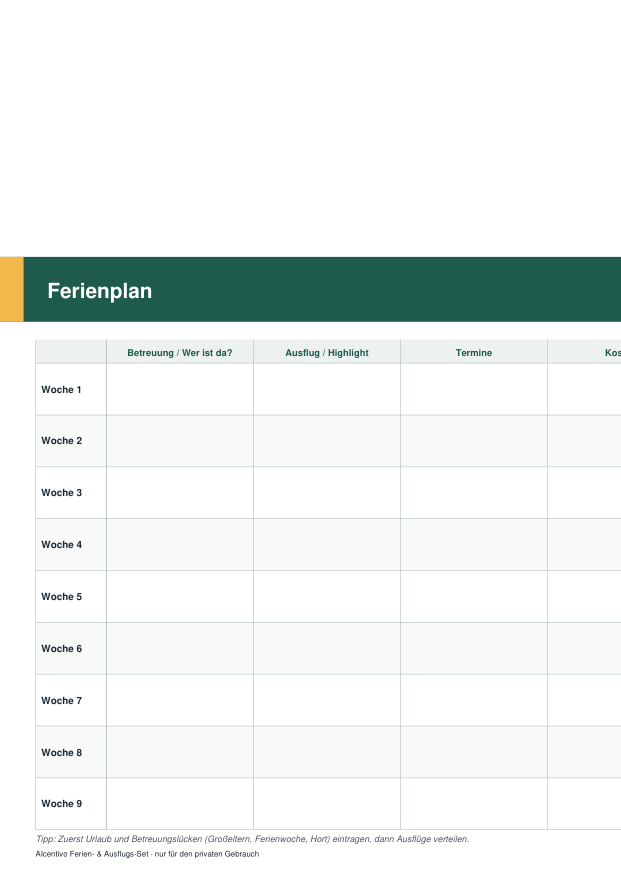Screen dimensions: 621x877
Task: Click the Termine cell for Woche 9
Action: (474, 804)
